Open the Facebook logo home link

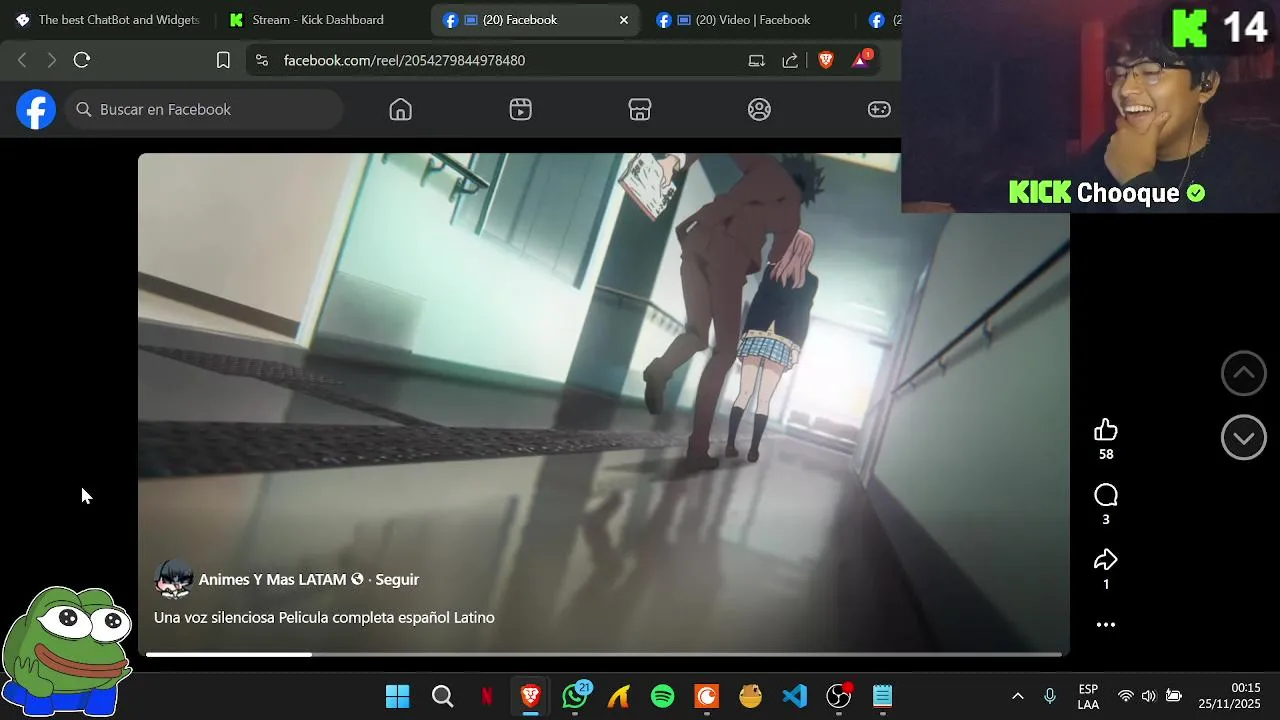(36, 109)
